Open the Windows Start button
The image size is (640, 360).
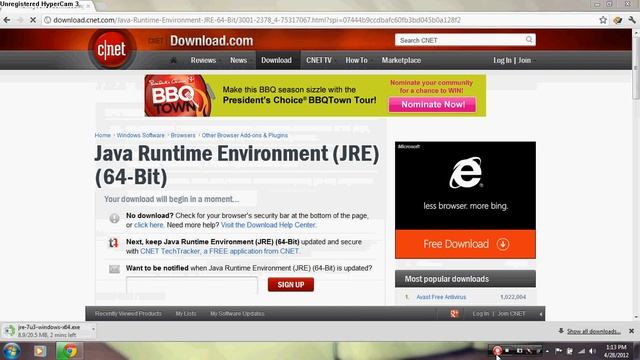12,351
